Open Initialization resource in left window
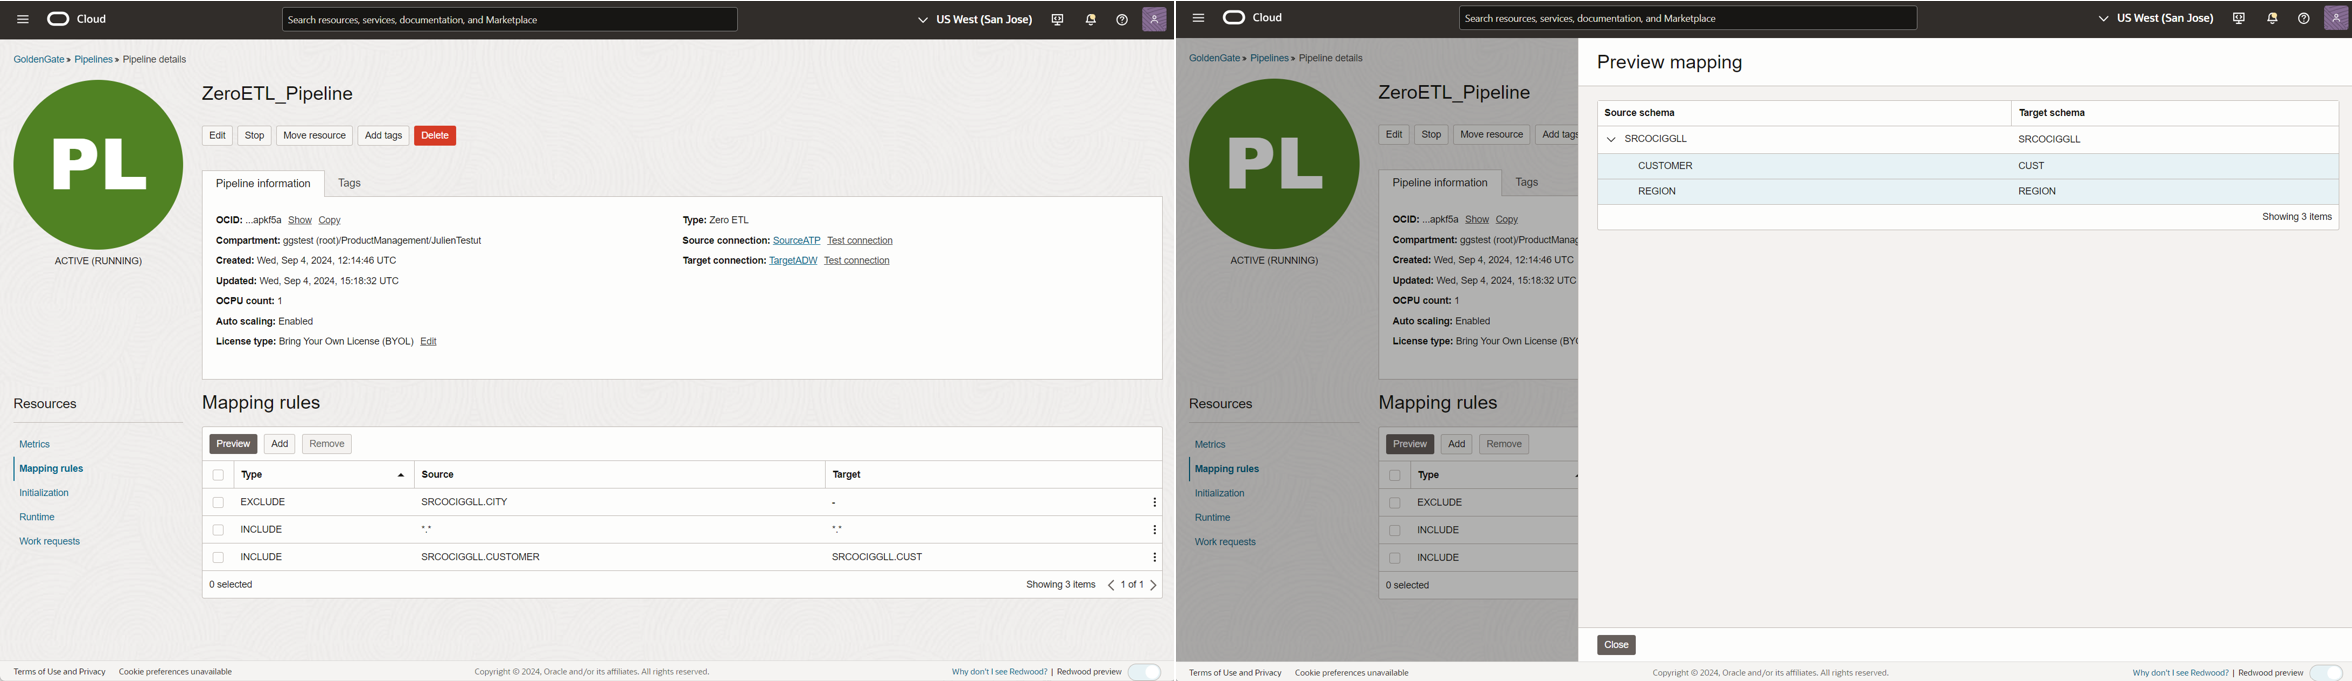The image size is (2352, 681). coord(44,493)
